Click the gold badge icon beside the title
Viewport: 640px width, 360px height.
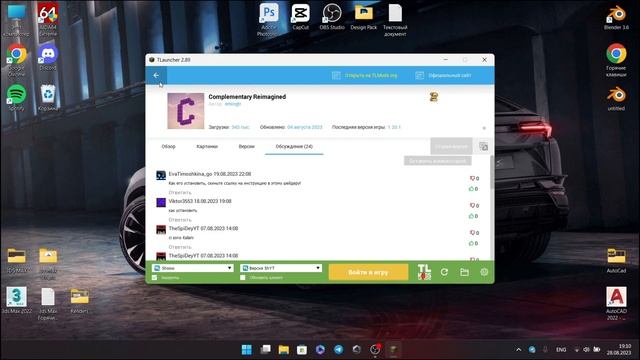pos(434,97)
